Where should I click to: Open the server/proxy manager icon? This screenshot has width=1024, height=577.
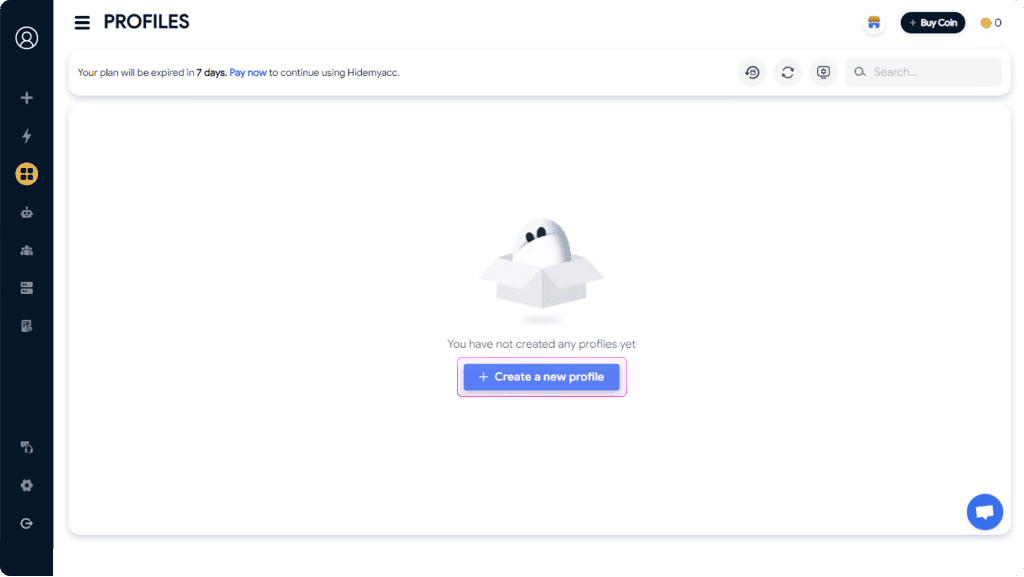(27, 288)
